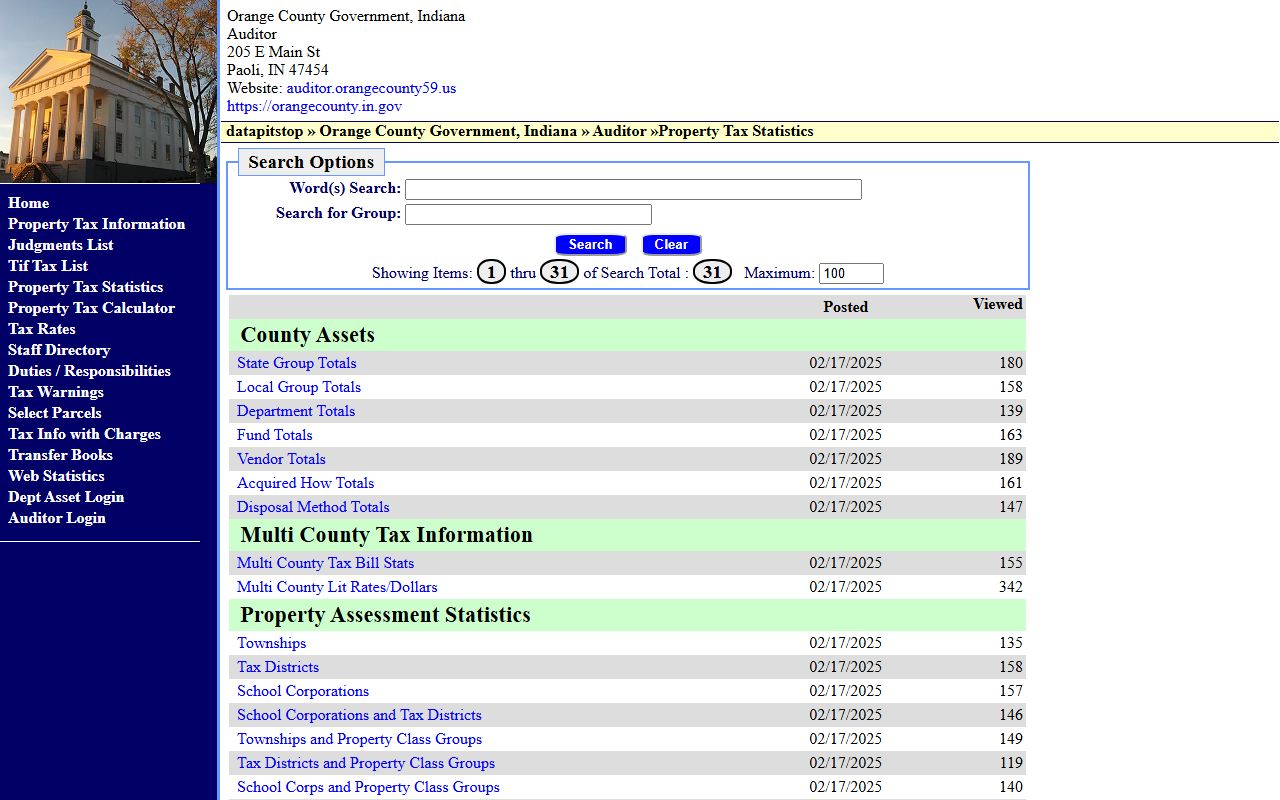Open Multi County Lit Rates/Dollars
Screen dimensions: 1280x800
337,587
